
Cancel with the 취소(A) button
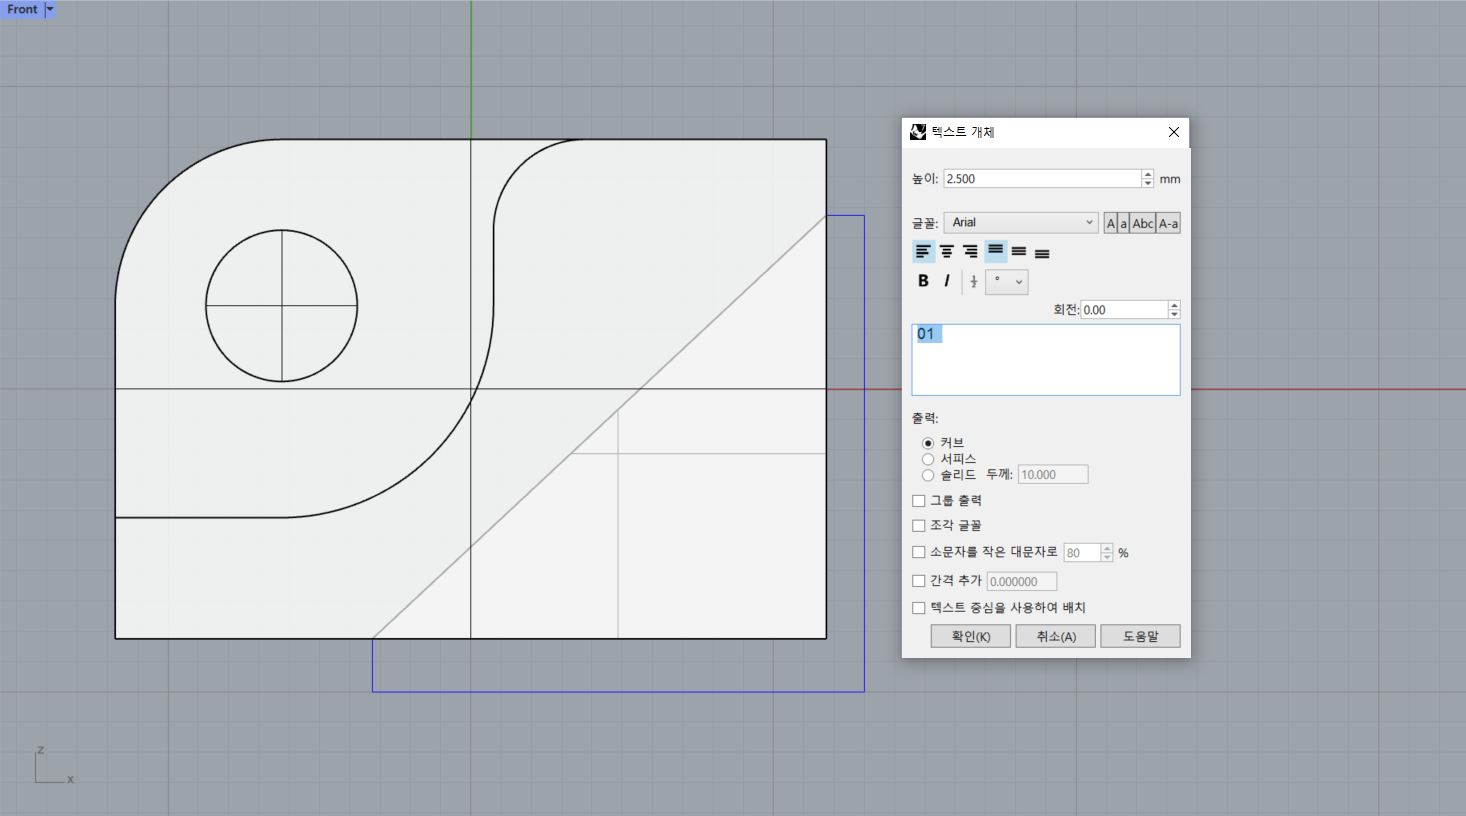[x=1055, y=637]
